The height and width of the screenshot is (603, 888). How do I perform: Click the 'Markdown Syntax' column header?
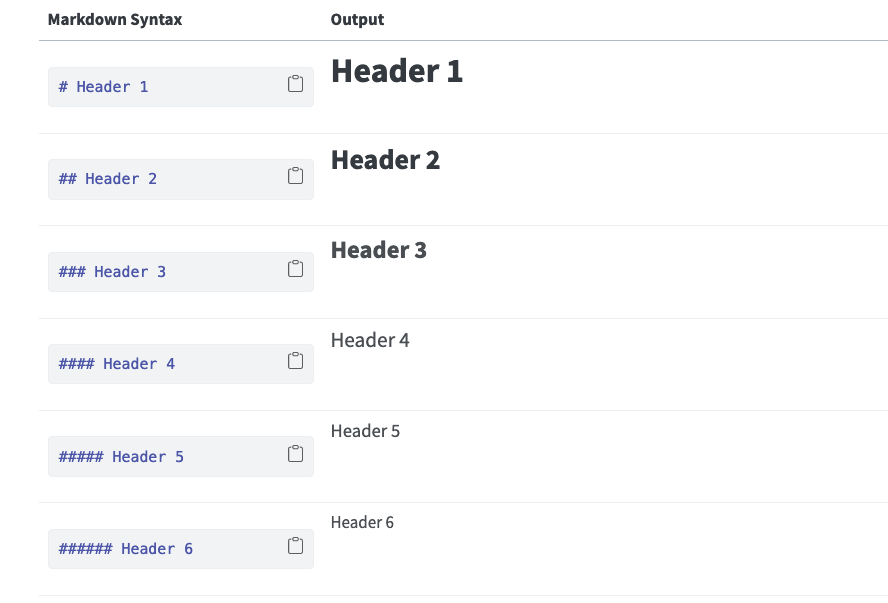tap(115, 20)
